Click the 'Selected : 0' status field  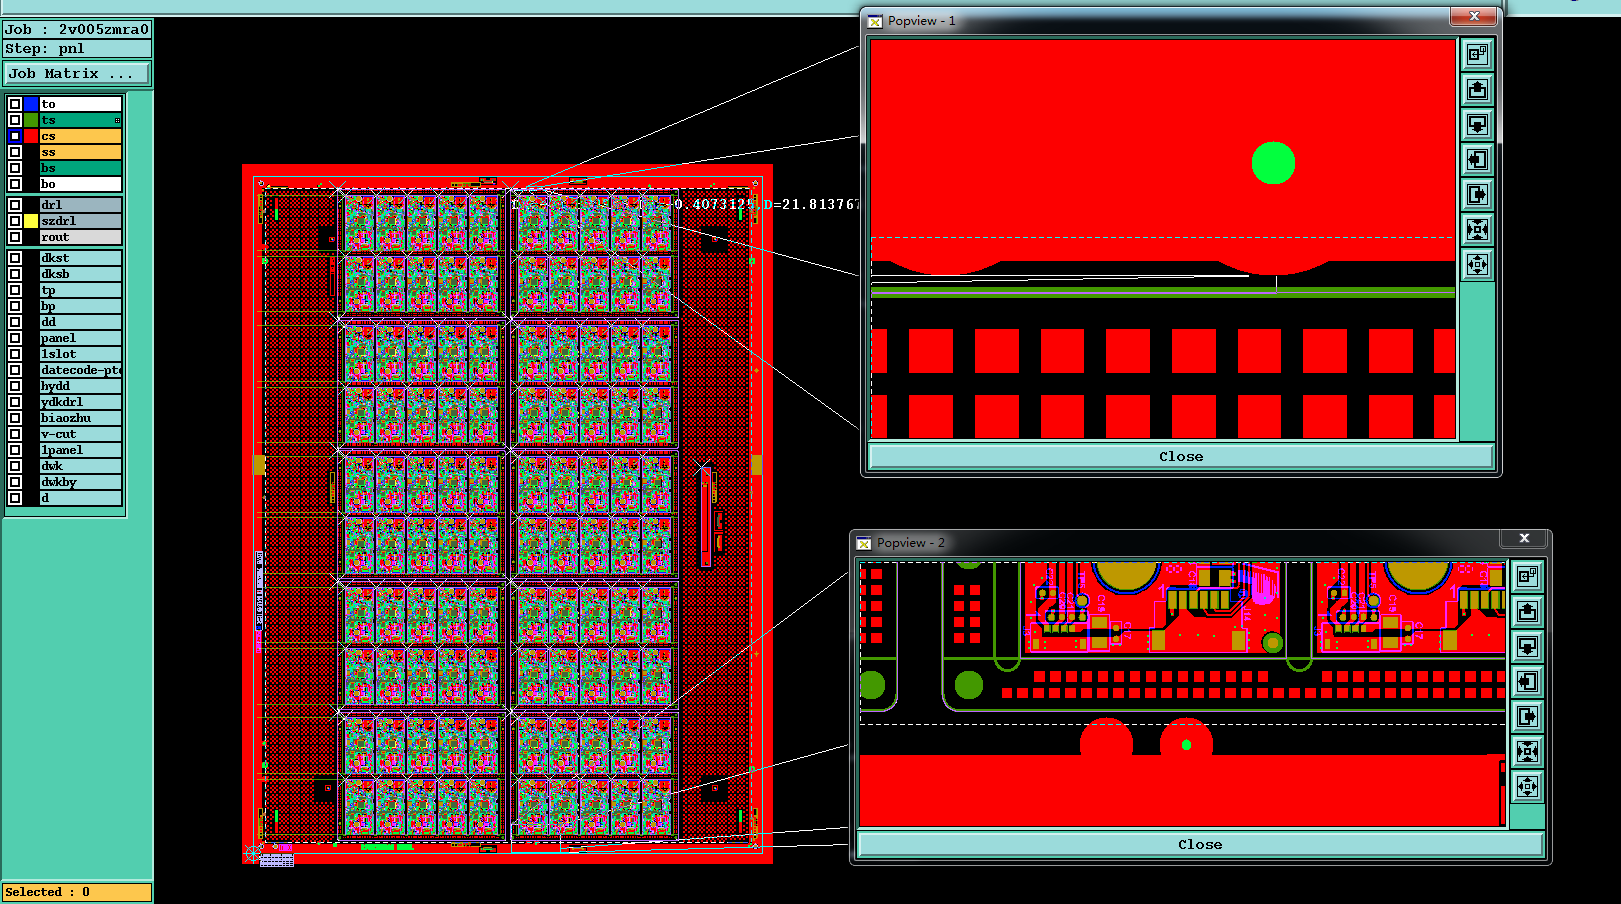(77, 892)
